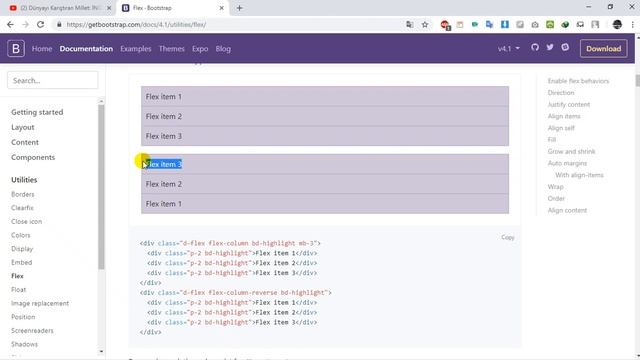
Task: Jump to the Wrap section
Action: [556, 187]
